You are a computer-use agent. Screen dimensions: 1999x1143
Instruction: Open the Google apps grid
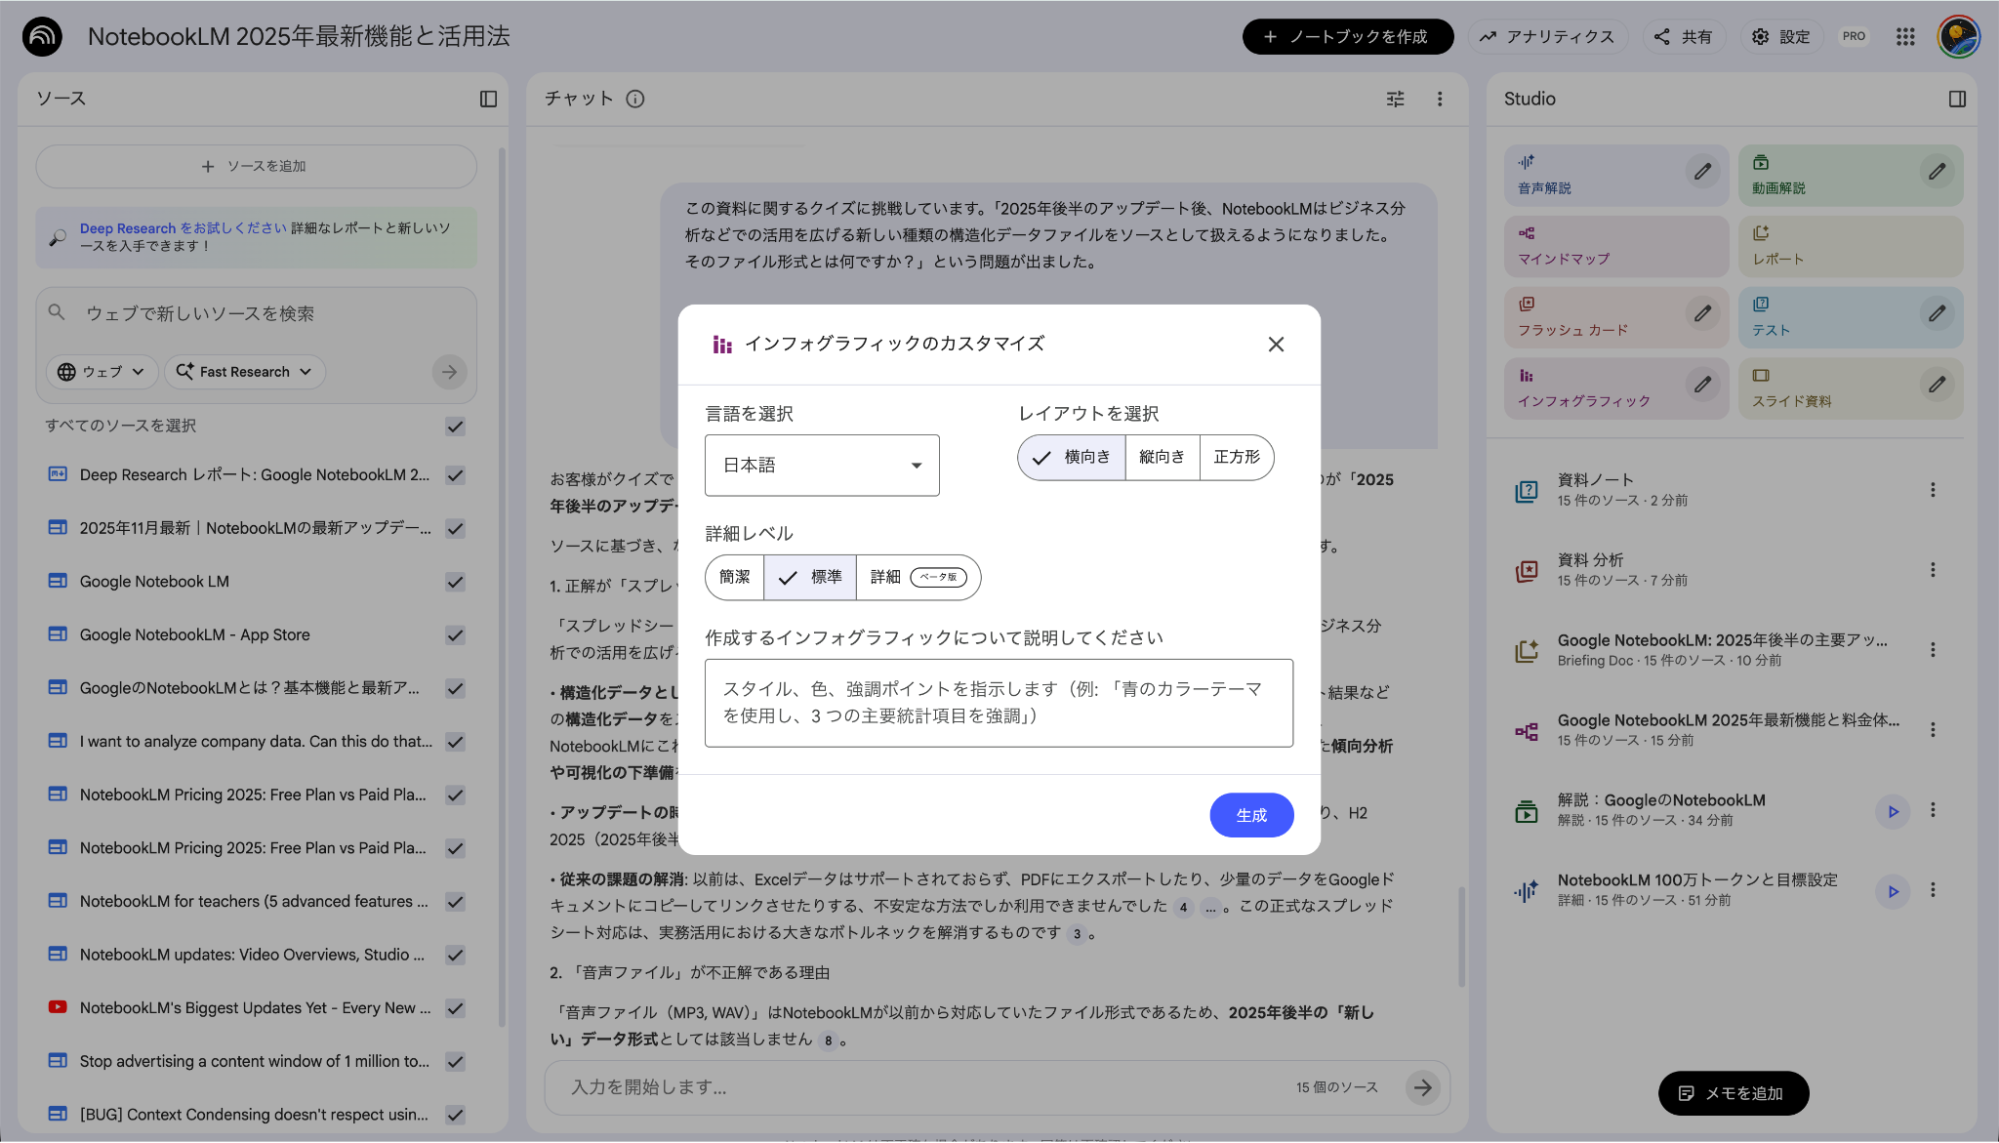(1904, 36)
